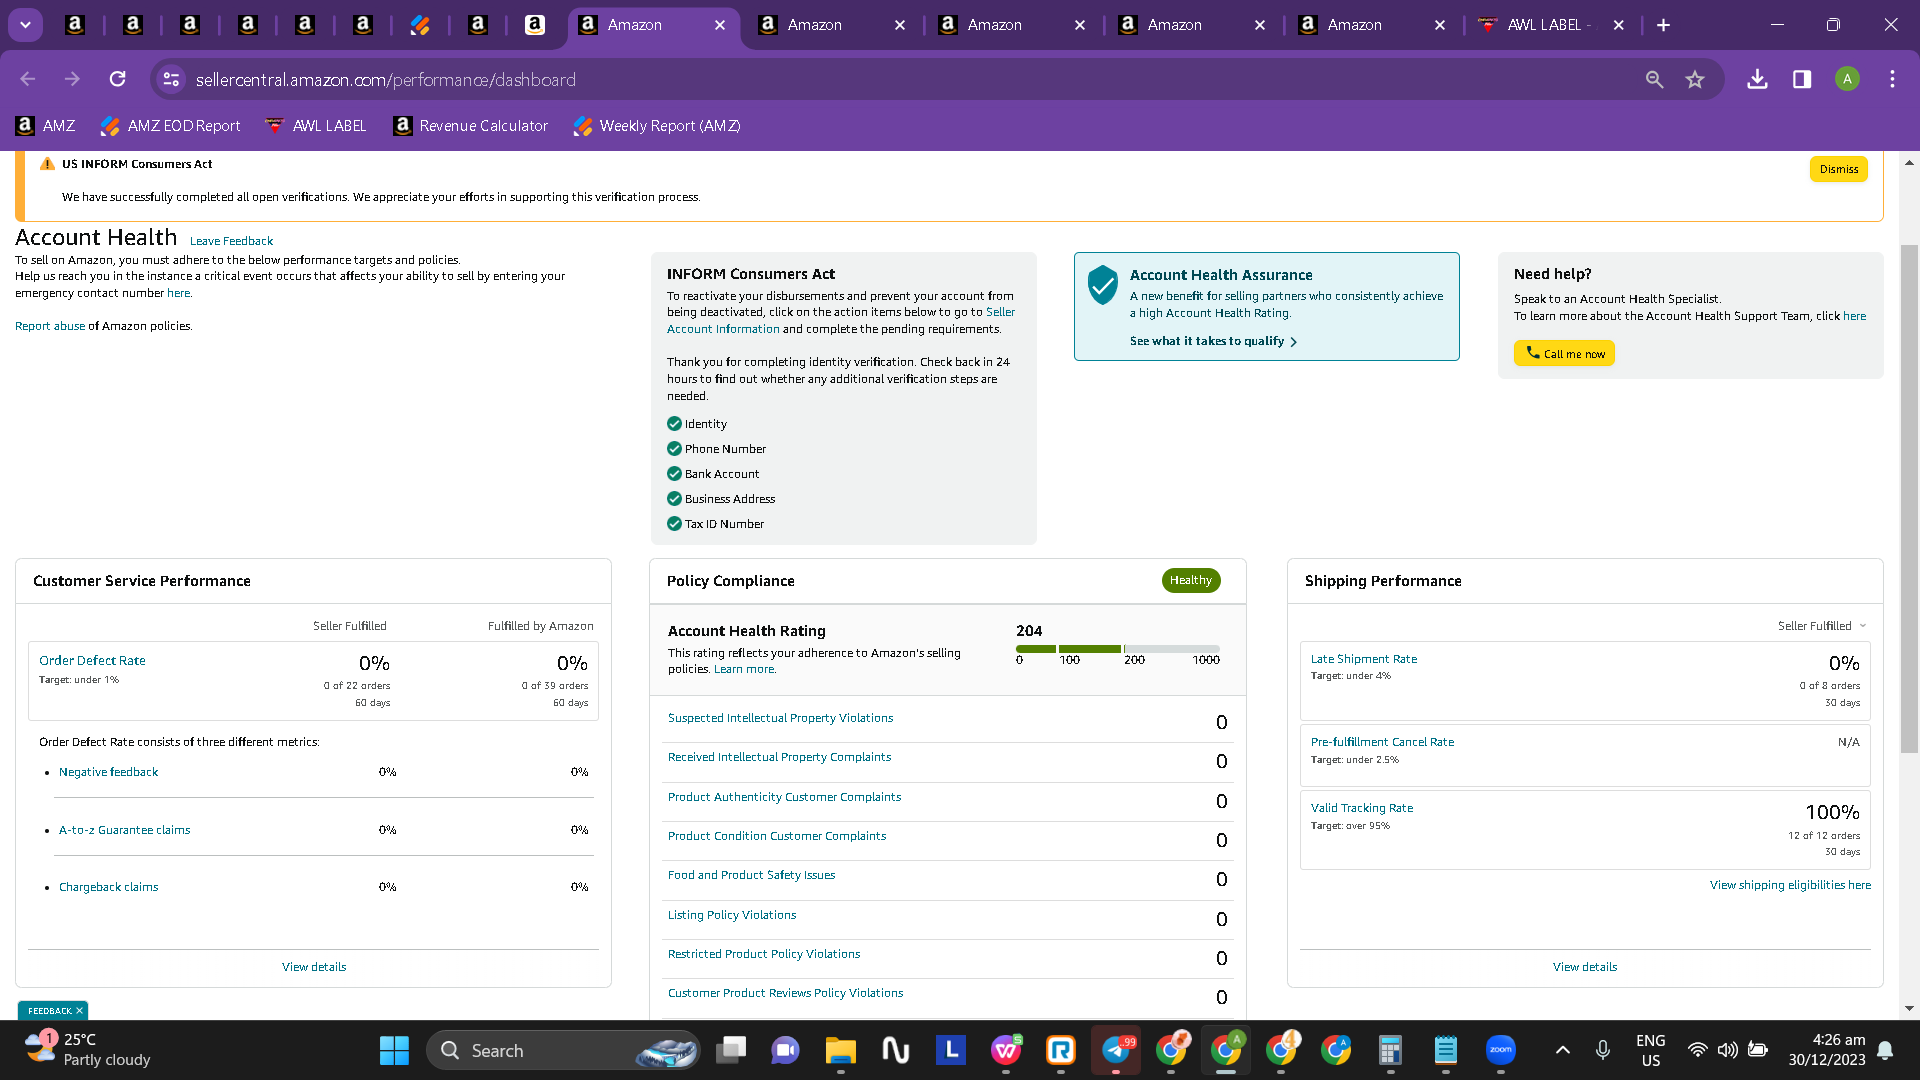Open File Explorer from the taskbar
Image resolution: width=1920 pixels, height=1080 pixels.
point(840,1050)
